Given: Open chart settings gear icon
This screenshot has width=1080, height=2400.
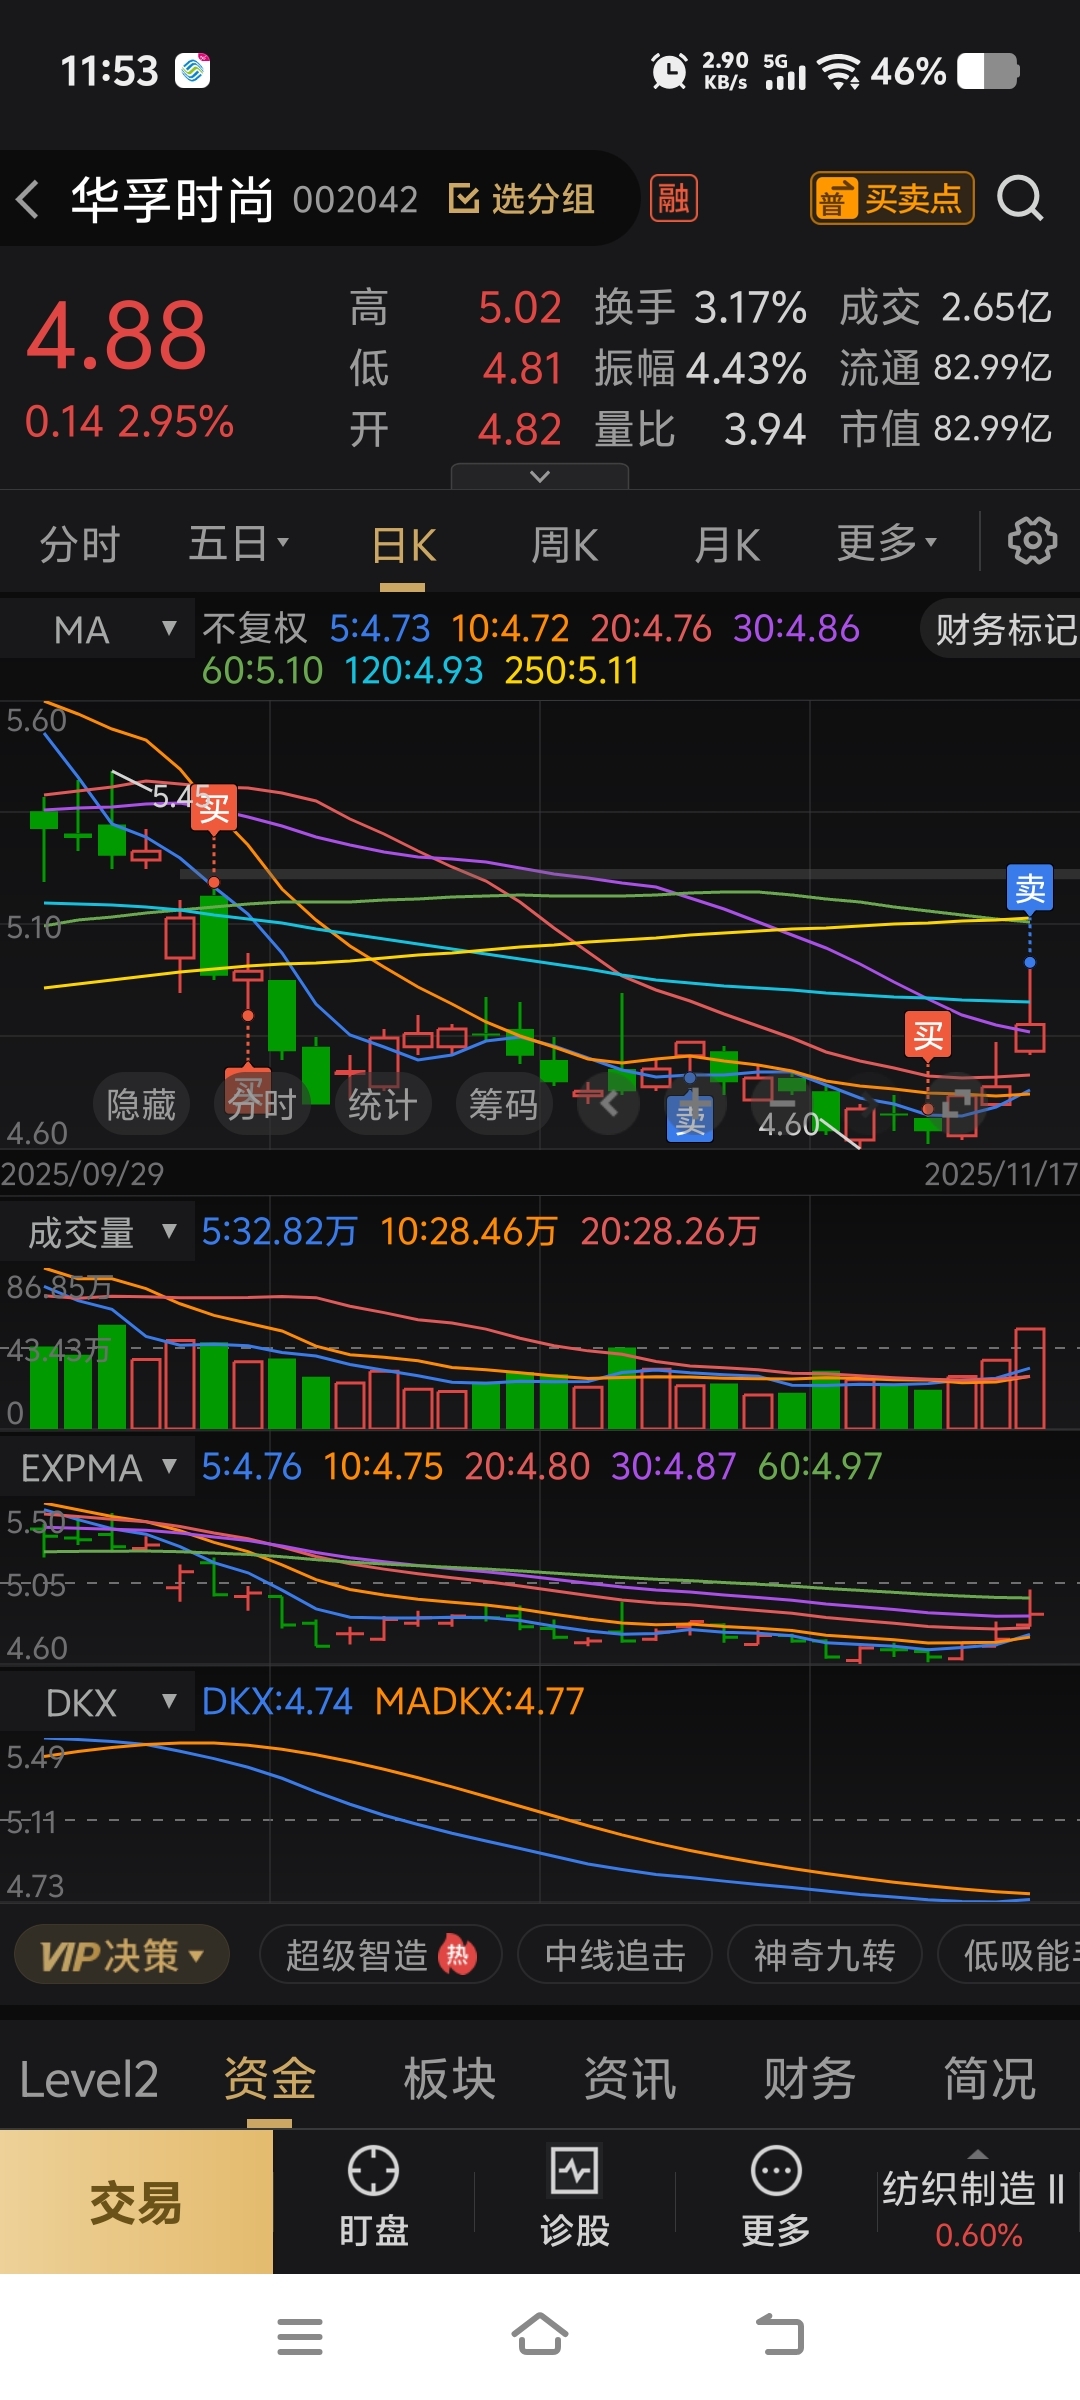Looking at the screenshot, I should coord(1032,541).
